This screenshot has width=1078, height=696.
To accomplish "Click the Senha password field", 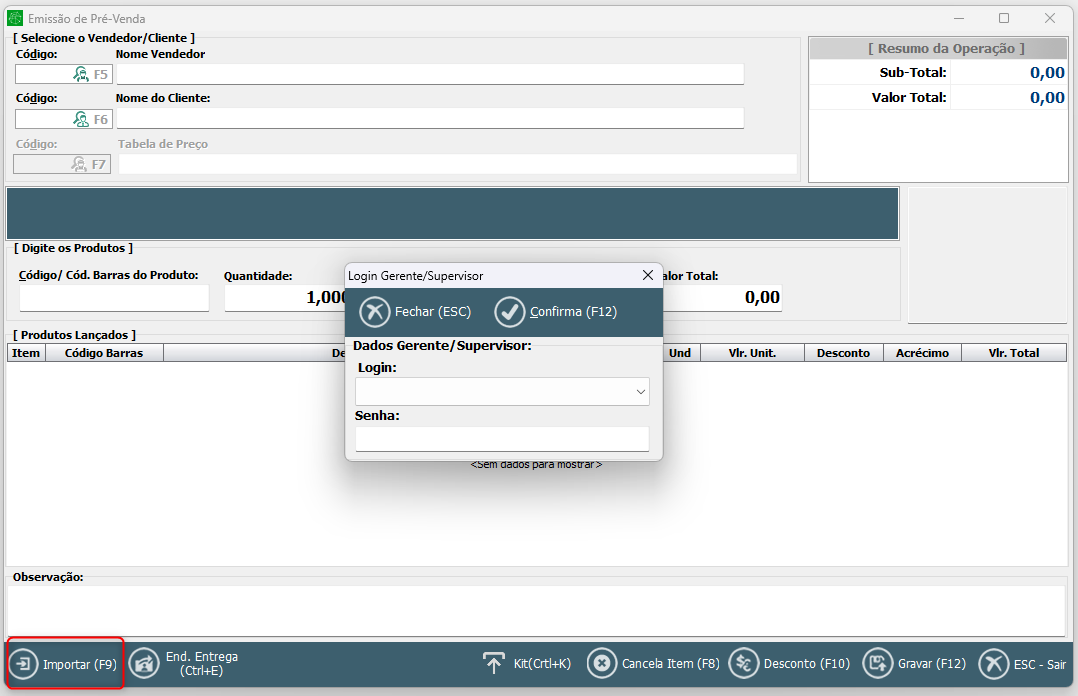I will (502, 439).
